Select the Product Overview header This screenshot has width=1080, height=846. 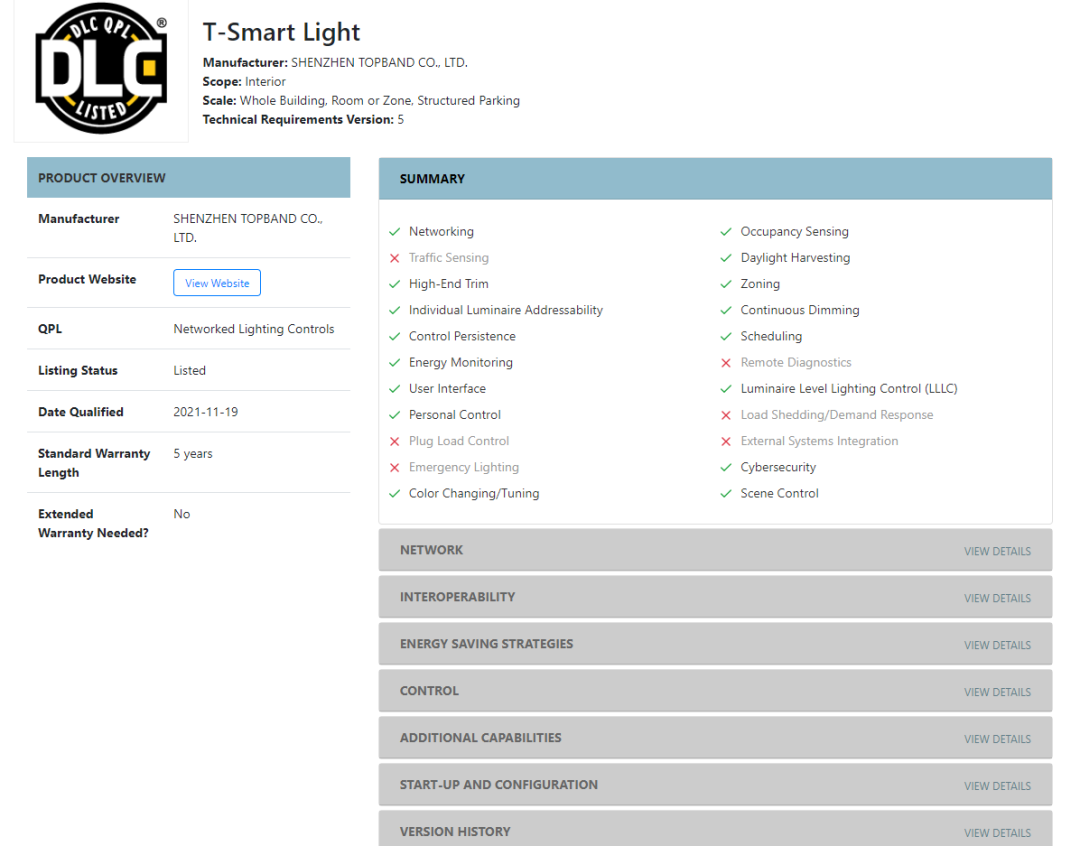coord(188,178)
